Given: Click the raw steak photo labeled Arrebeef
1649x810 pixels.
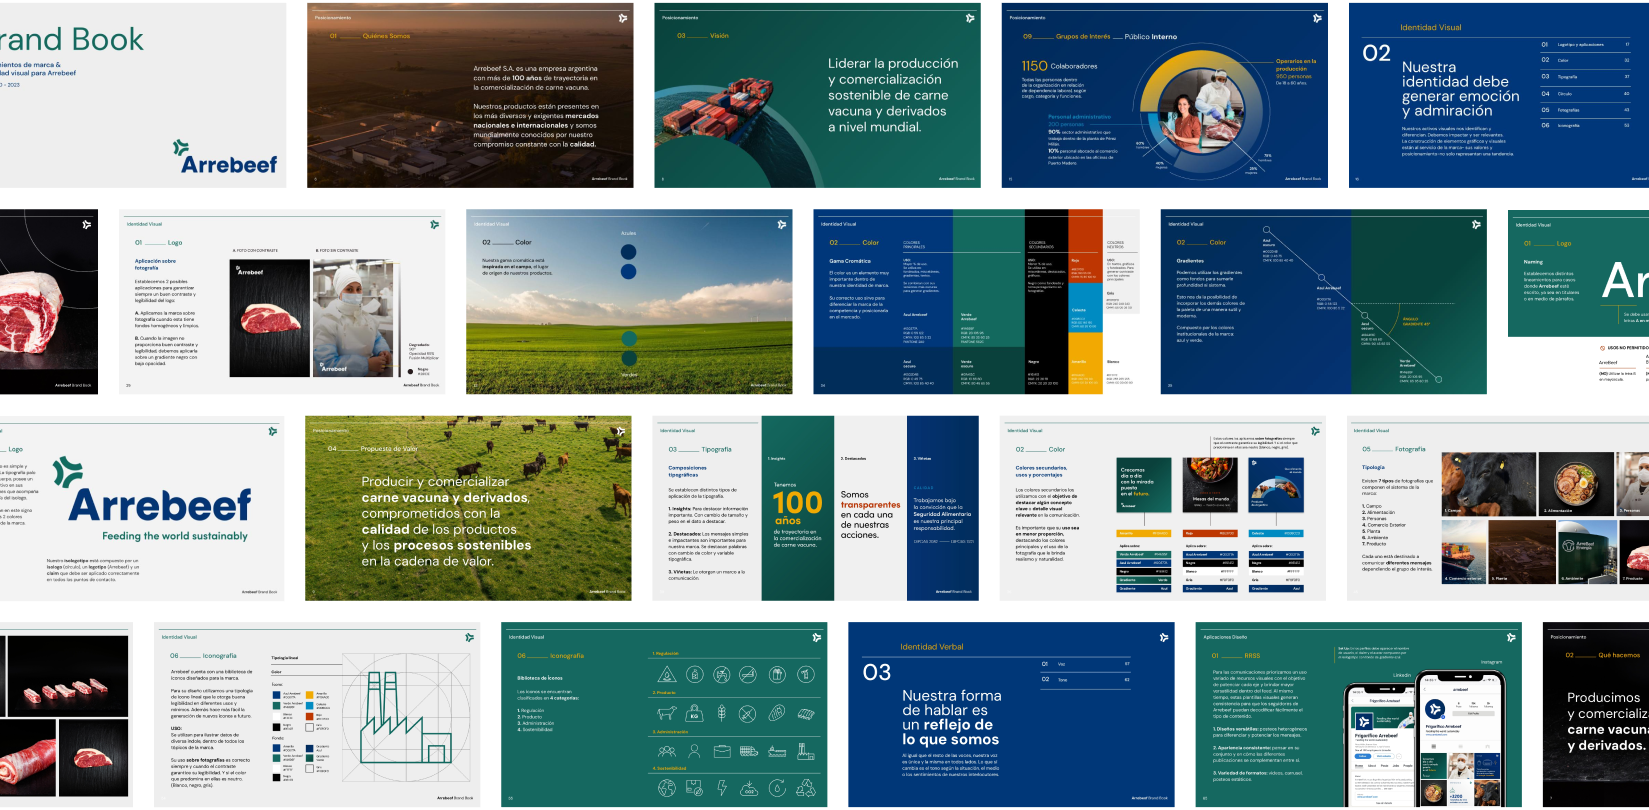Looking at the screenshot, I should 270,319.
